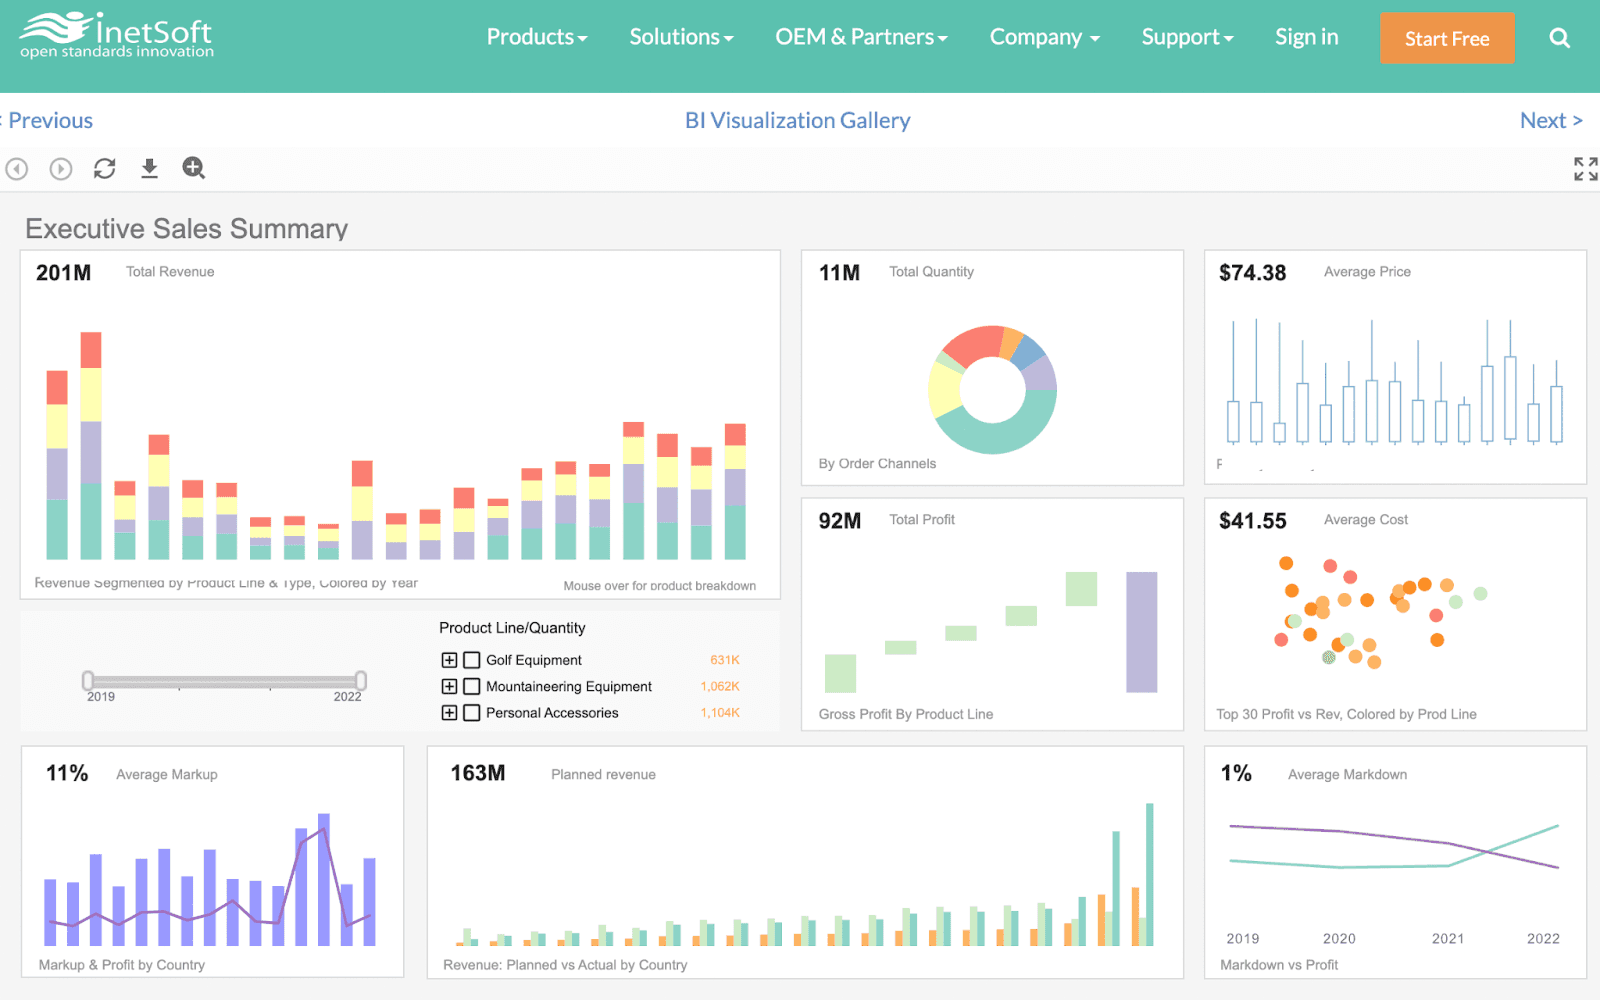The height and width of the screenshot is (1000, 1600).
Task: Open the Company dropdown menu
Action: pyautogui.click(x=1045, y=37)
